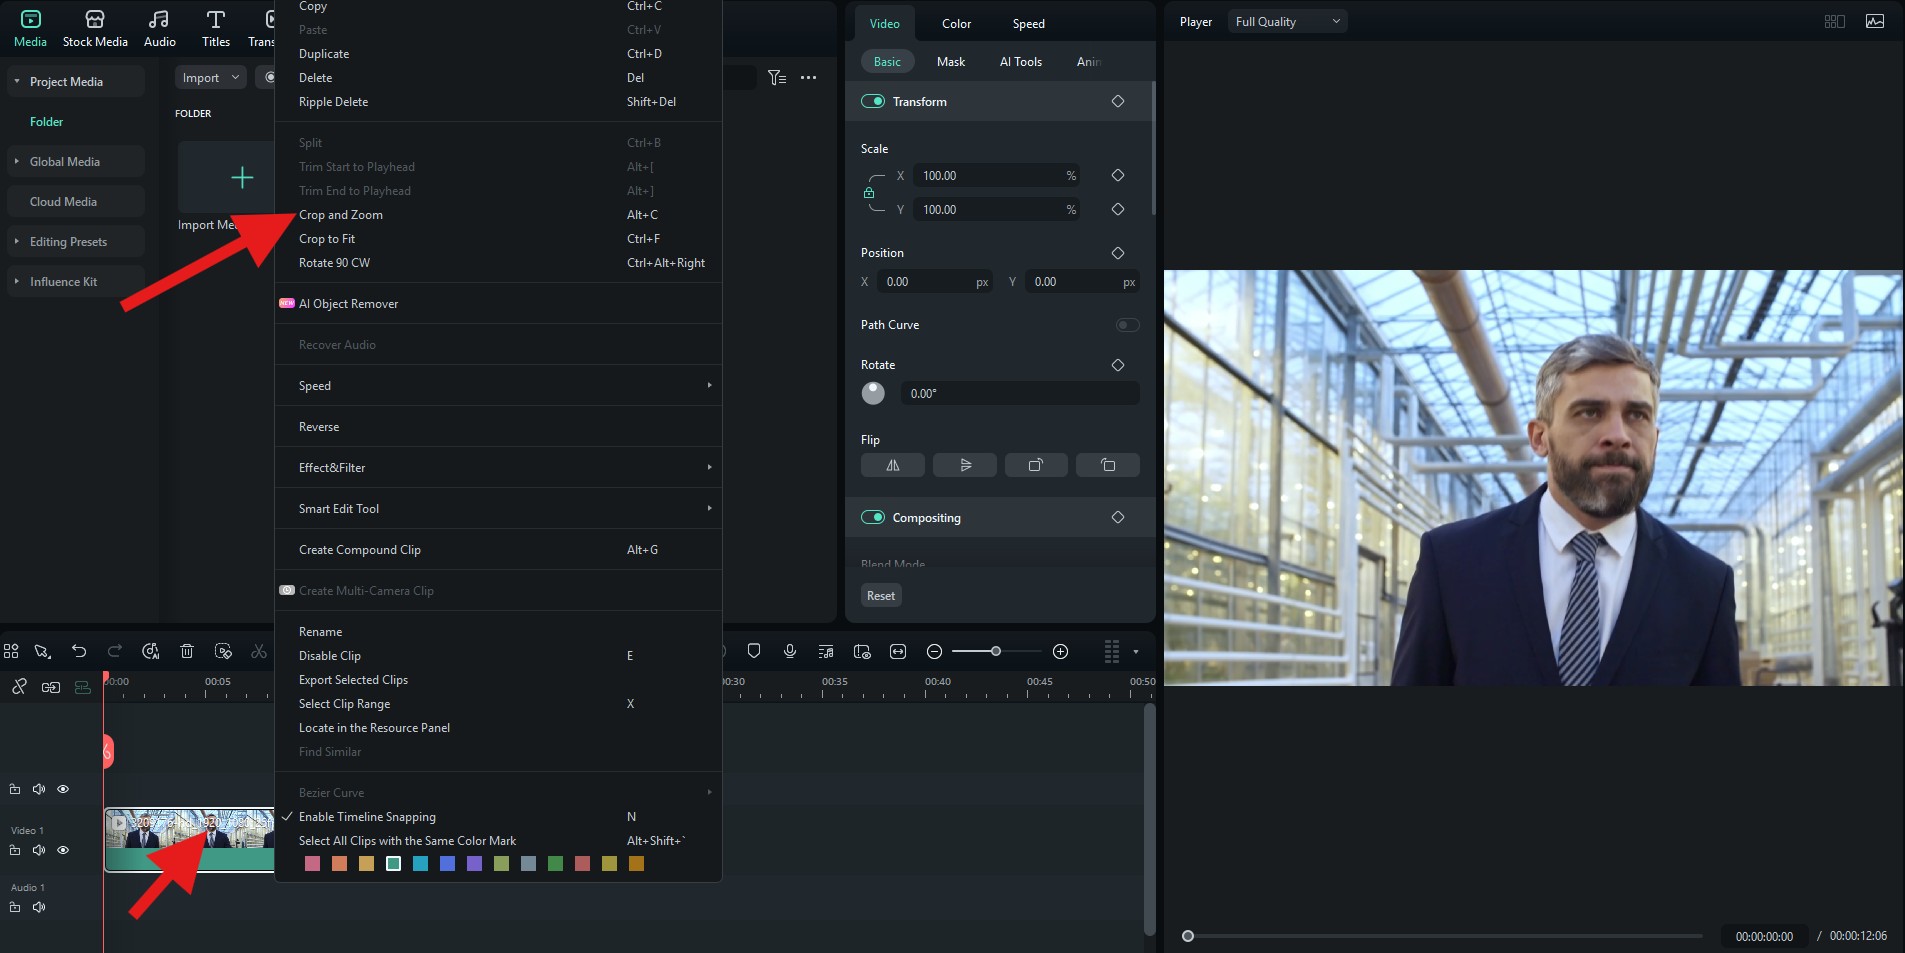1905x953 pixels.
Task: Click the Import Media plus tile
Action: 241,178
